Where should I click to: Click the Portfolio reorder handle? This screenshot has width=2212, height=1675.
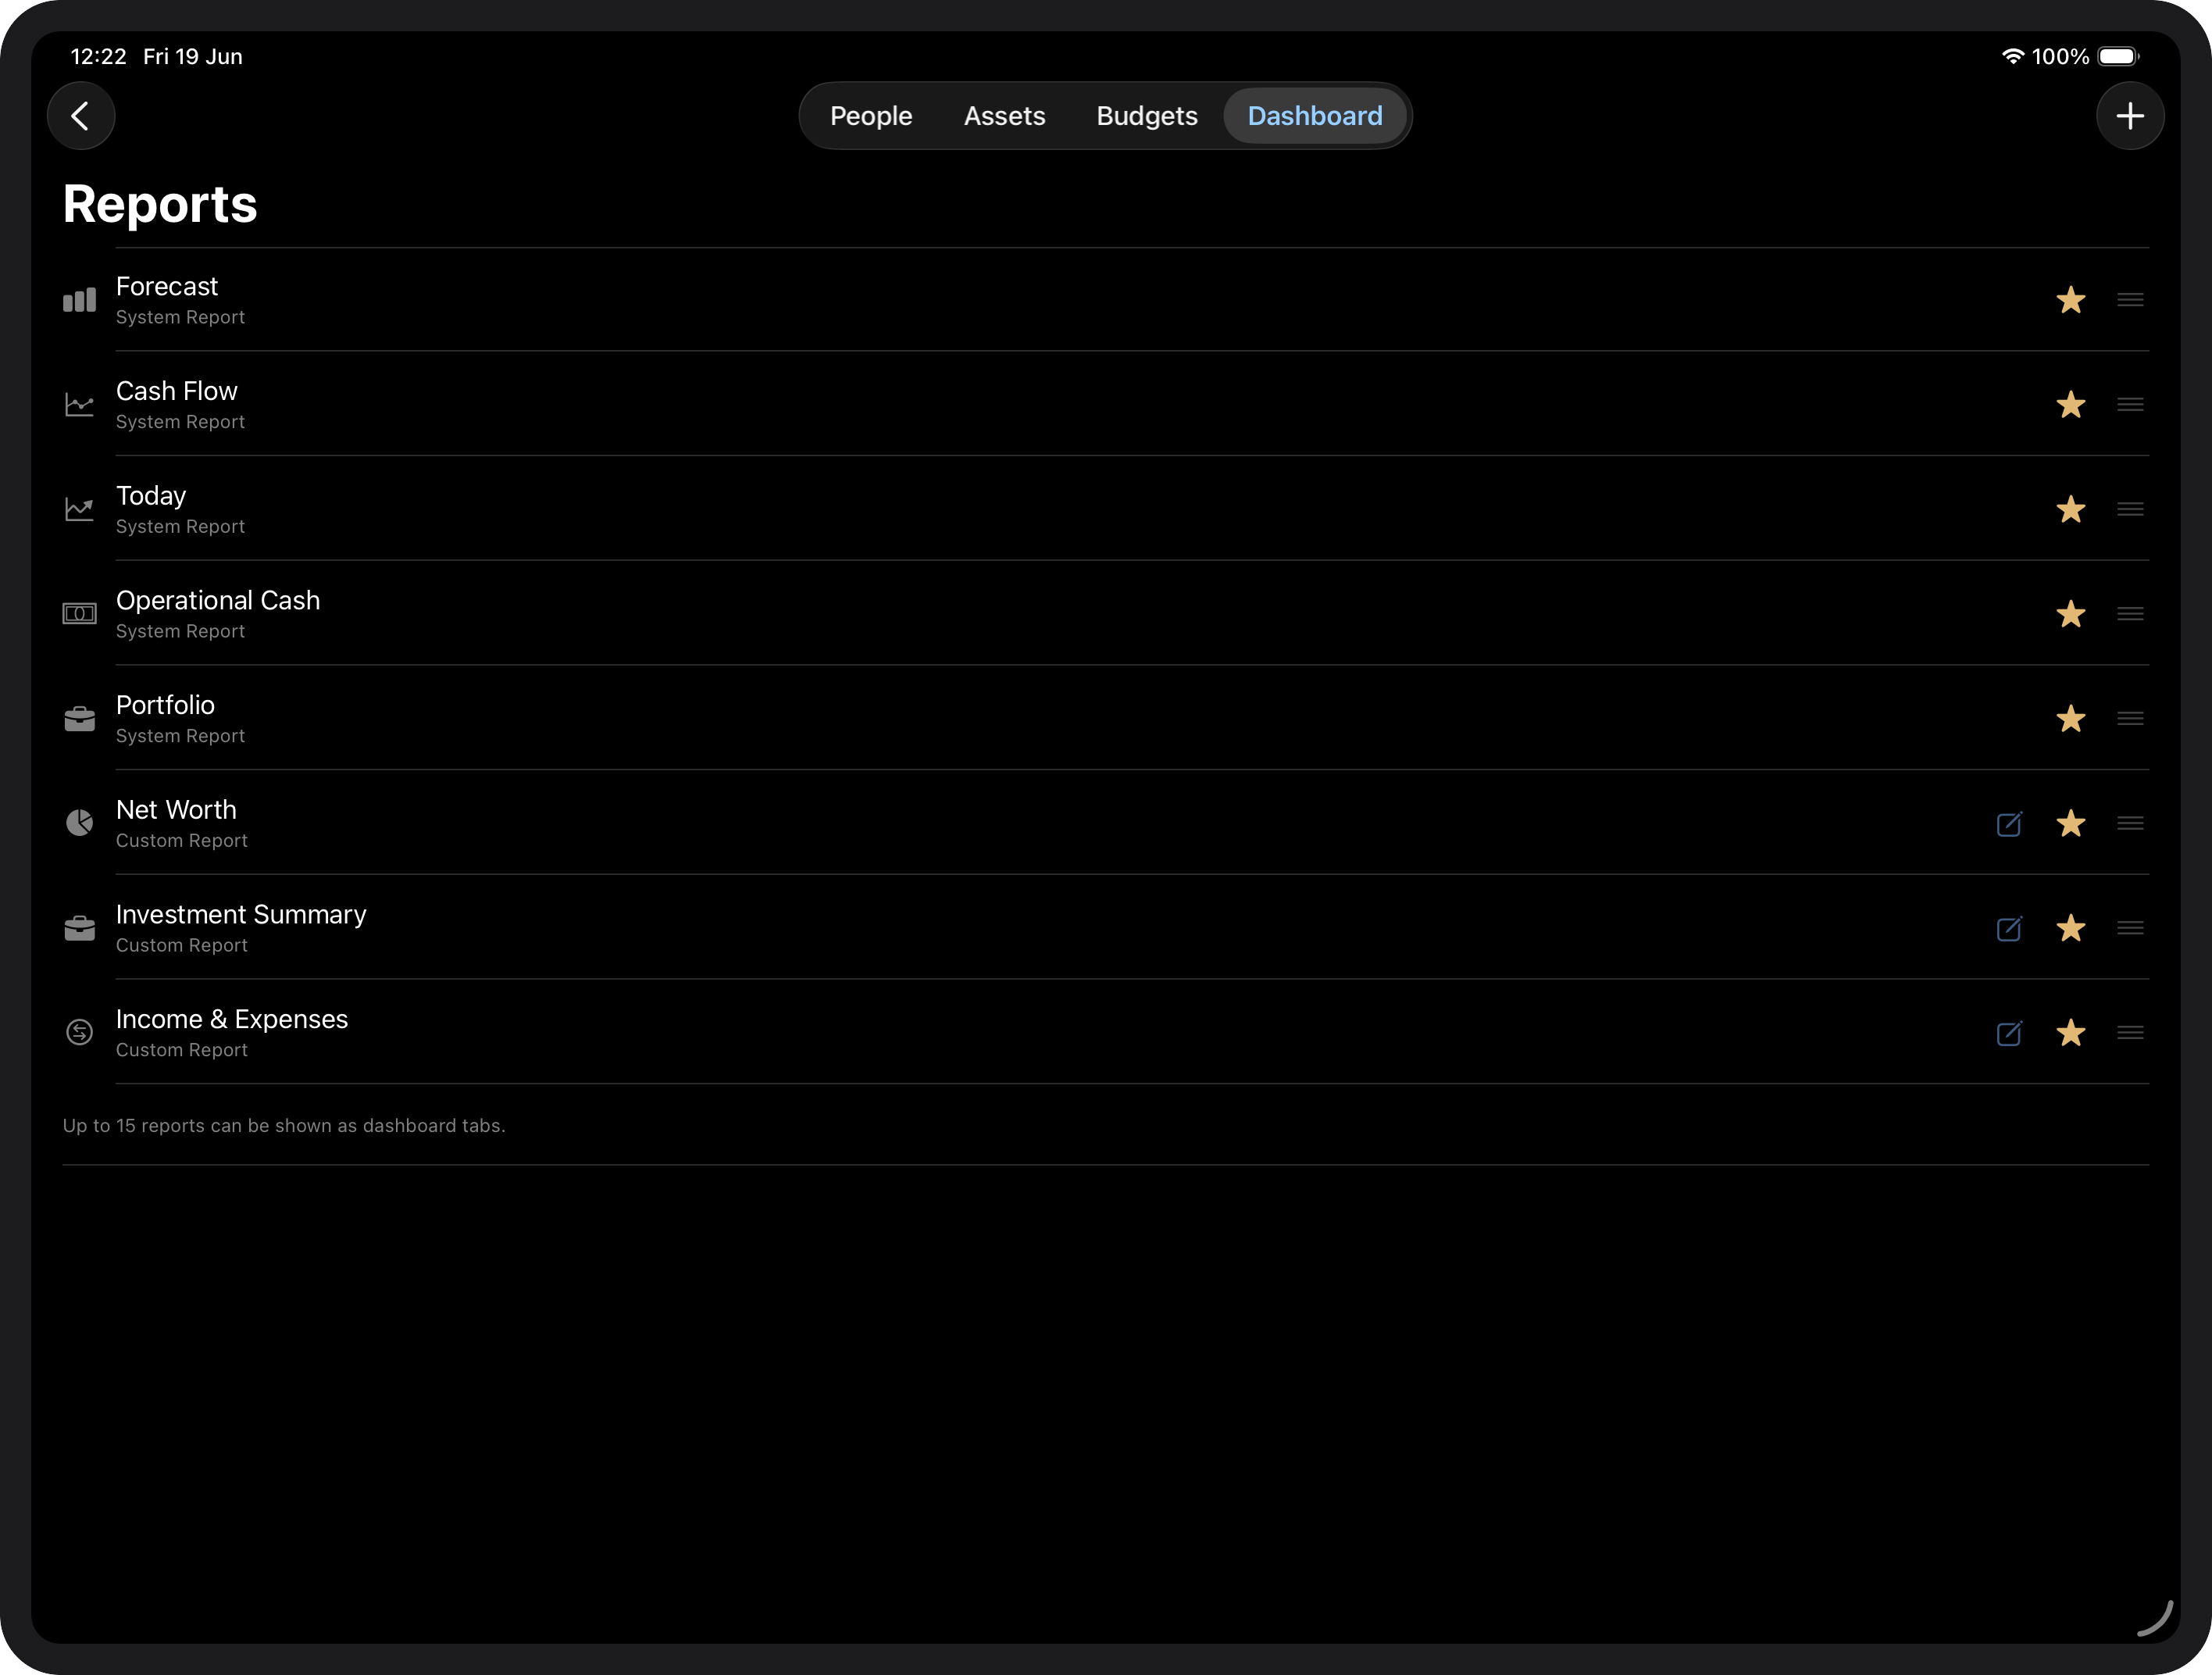(2130, 719)
